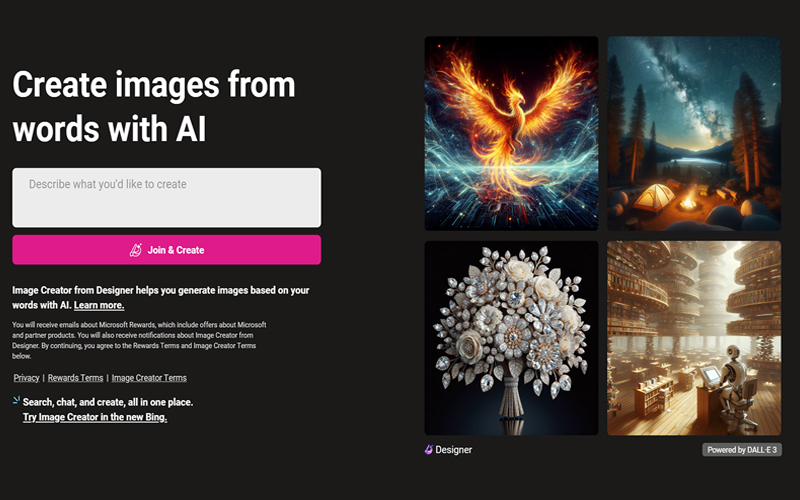Viewport: 800px width, 500px height.
Task: Click the 'Create images from words with AI' heading
Action: [x=154, y=106]
